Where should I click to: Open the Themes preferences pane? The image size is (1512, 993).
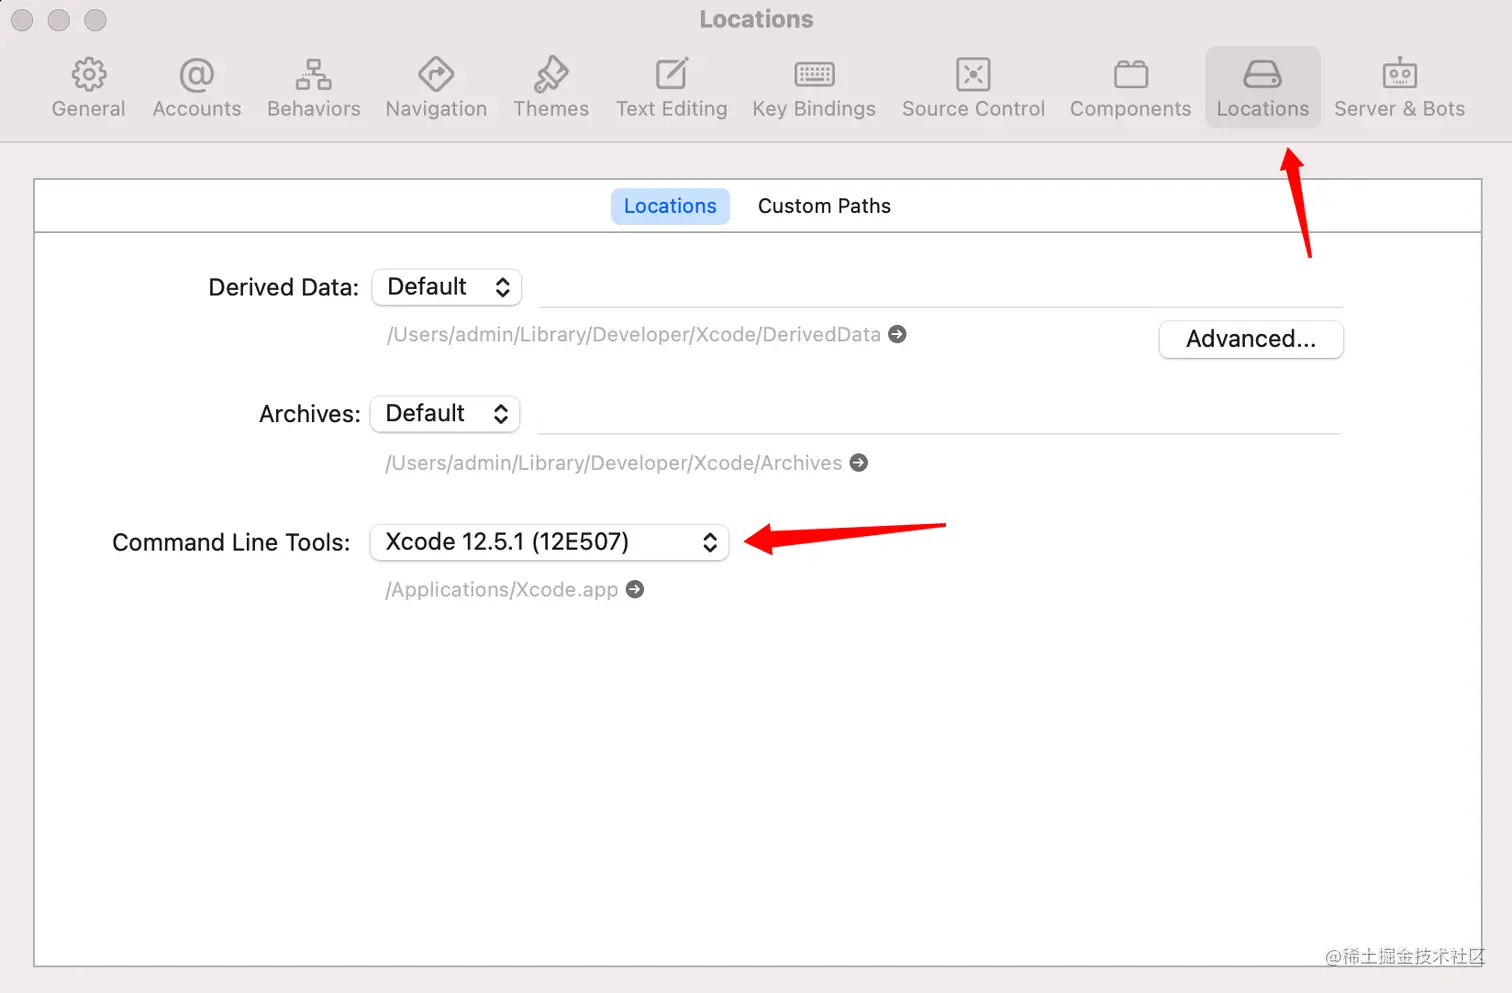551,88
